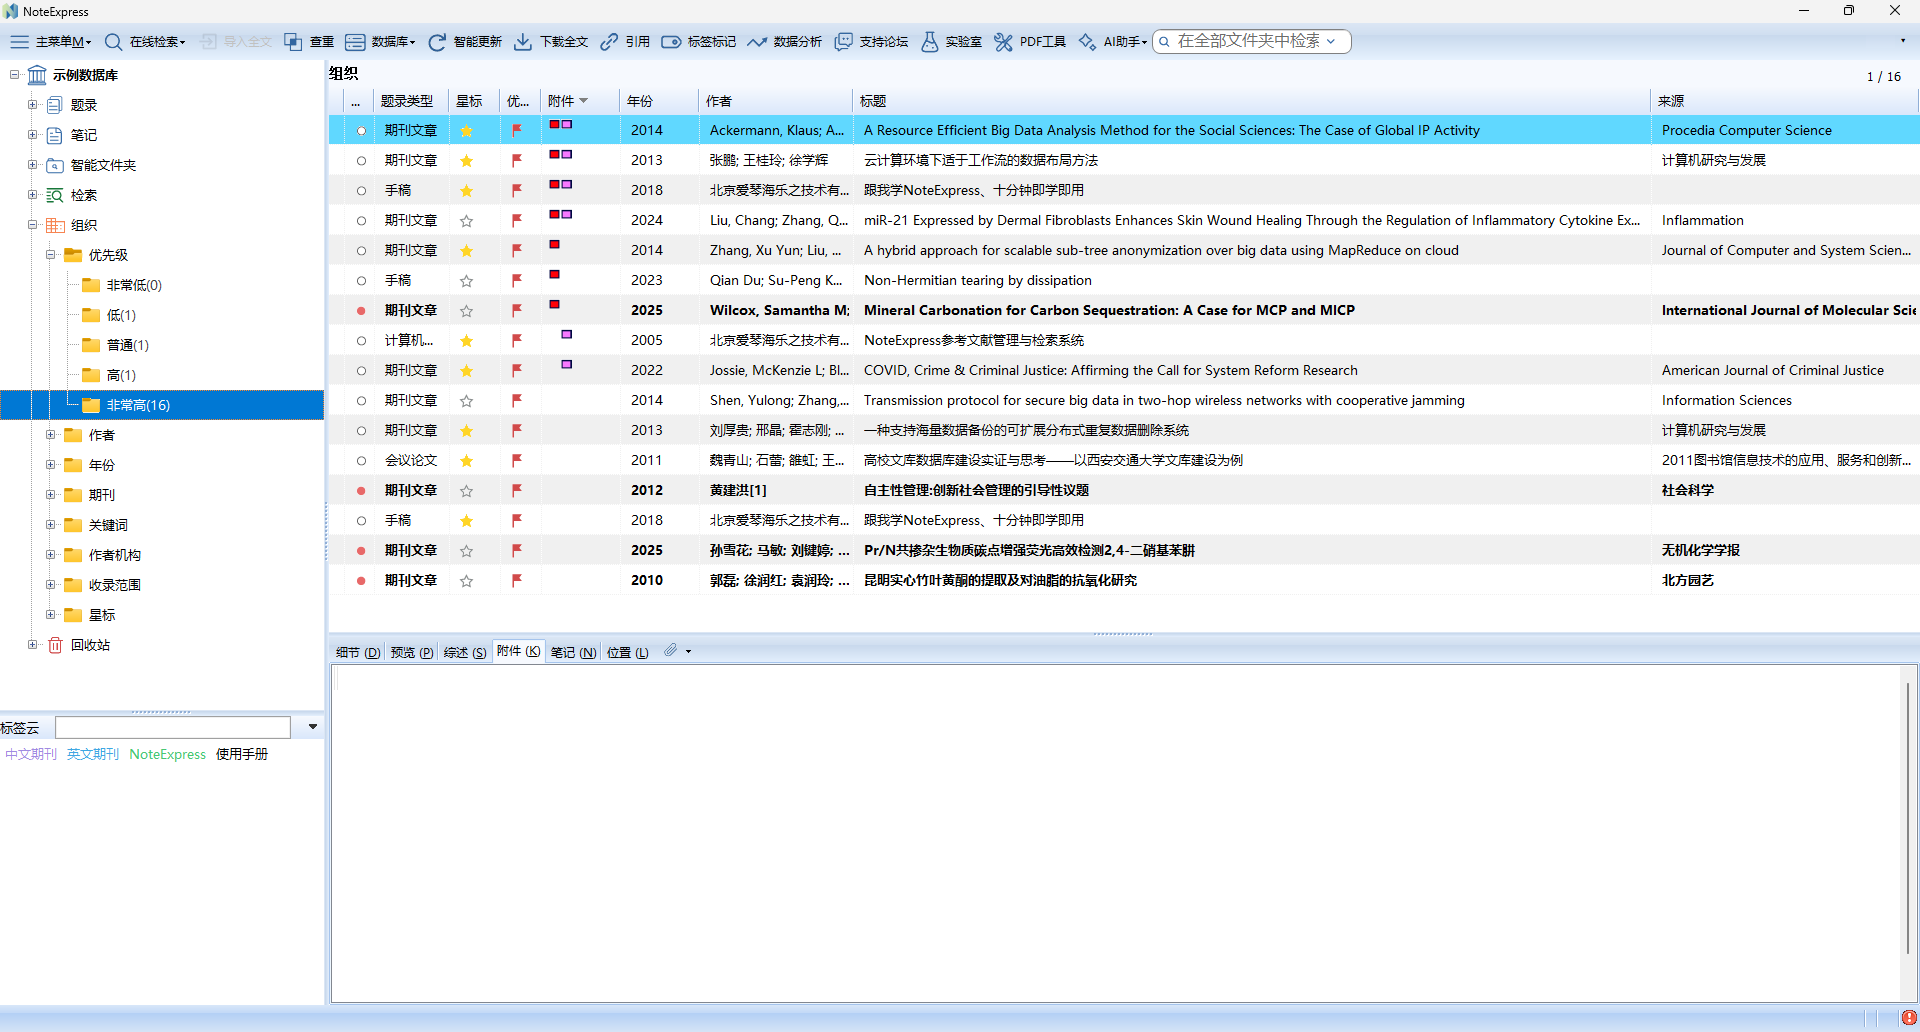Viewport: 1920px width, 1032px height.
Task: Click the 英文期刊 tag link
Action: tap(93, 754)
